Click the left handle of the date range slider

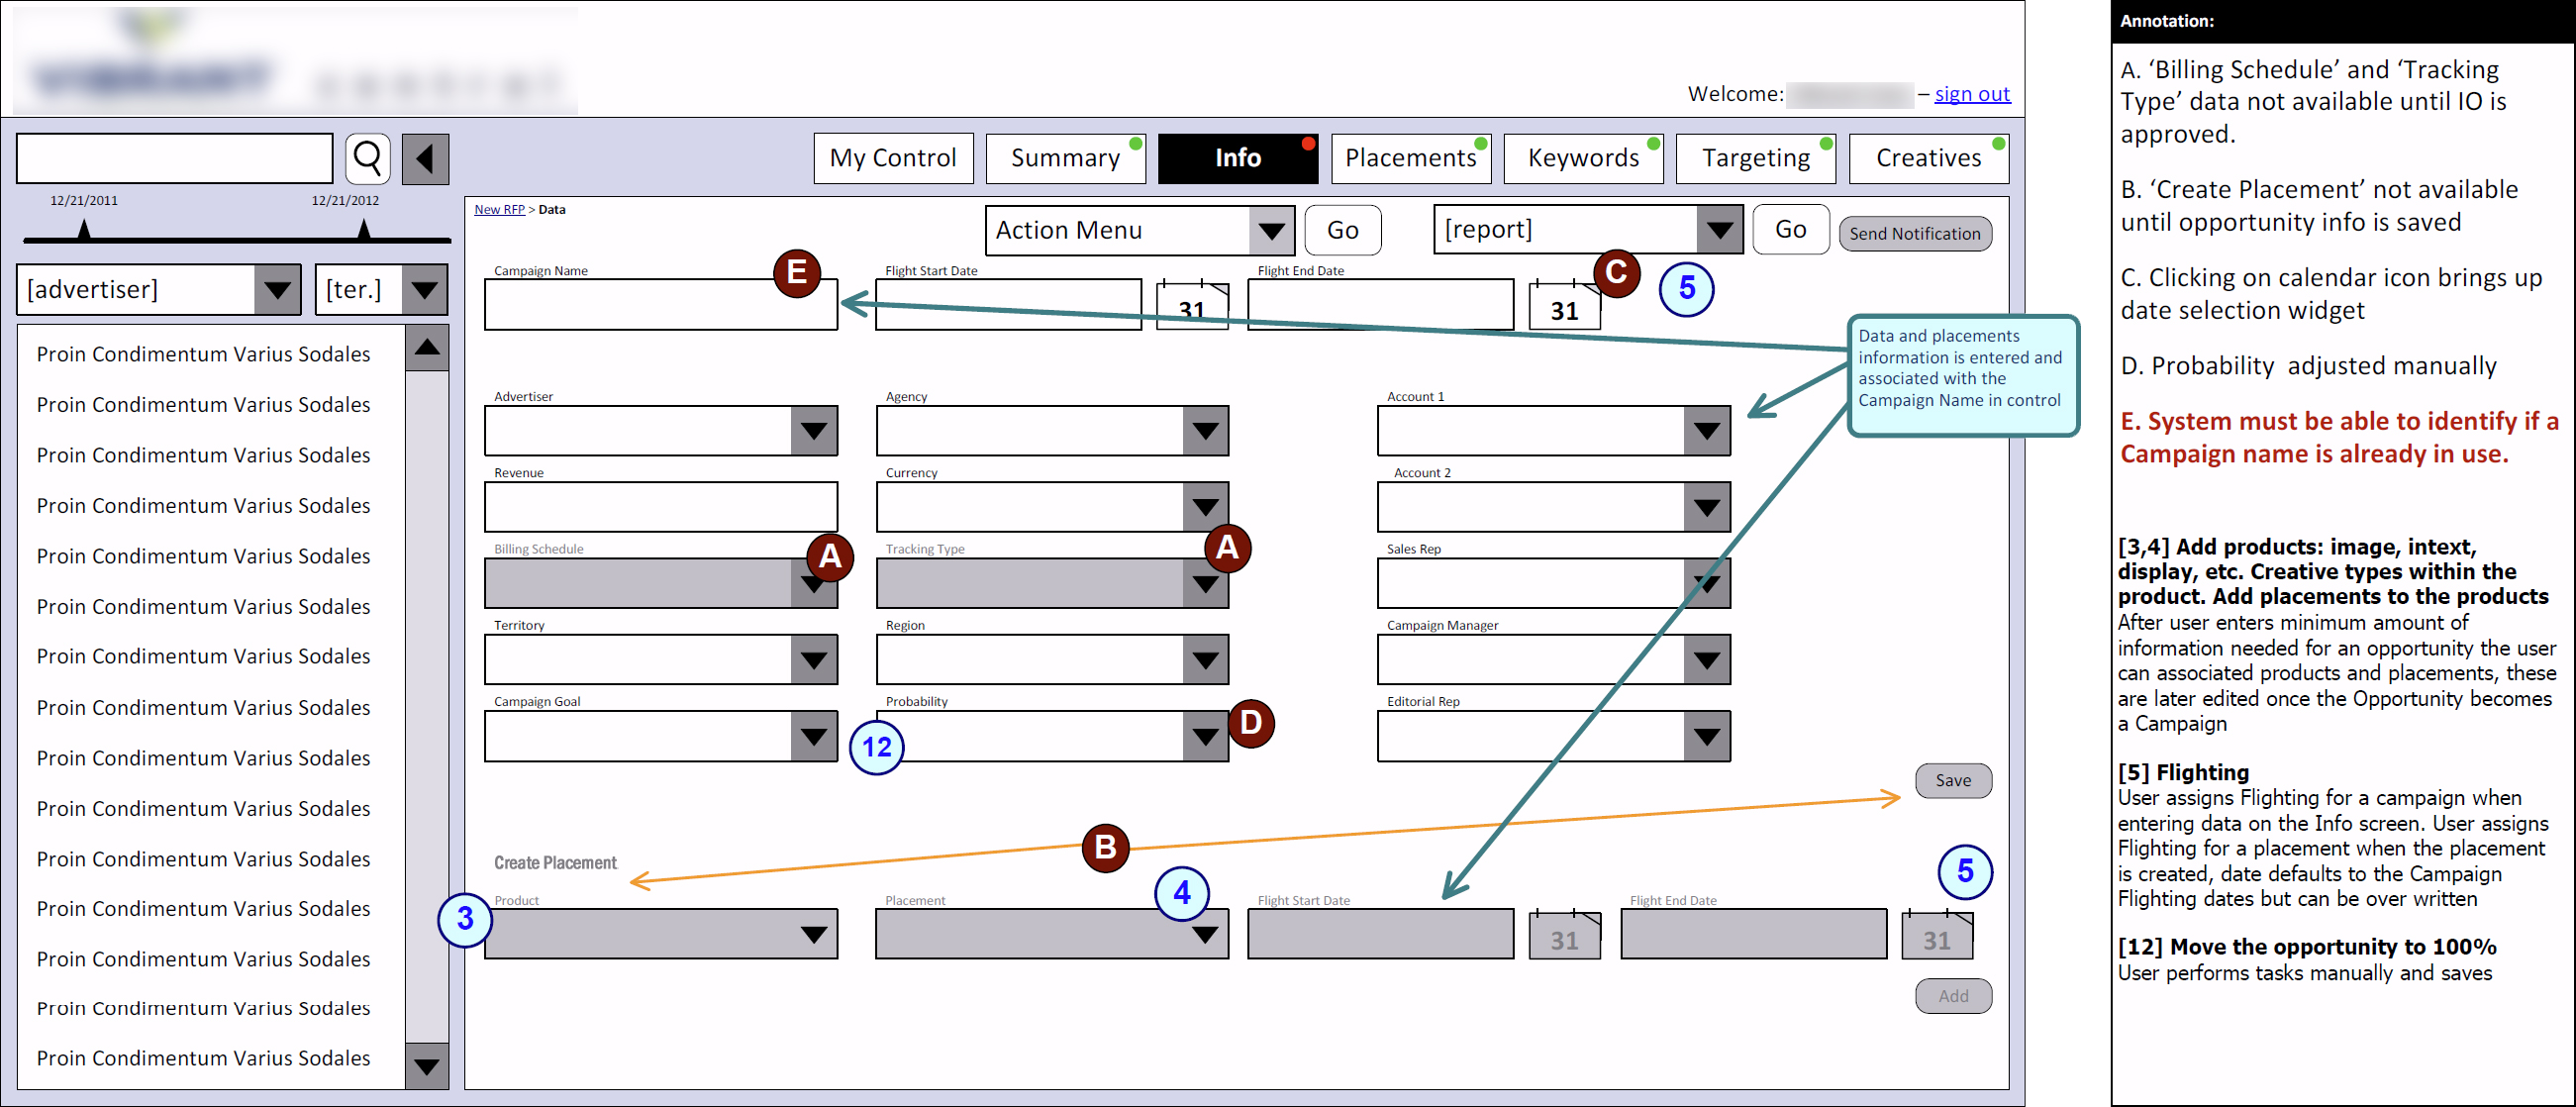click(x=82, y=228)
